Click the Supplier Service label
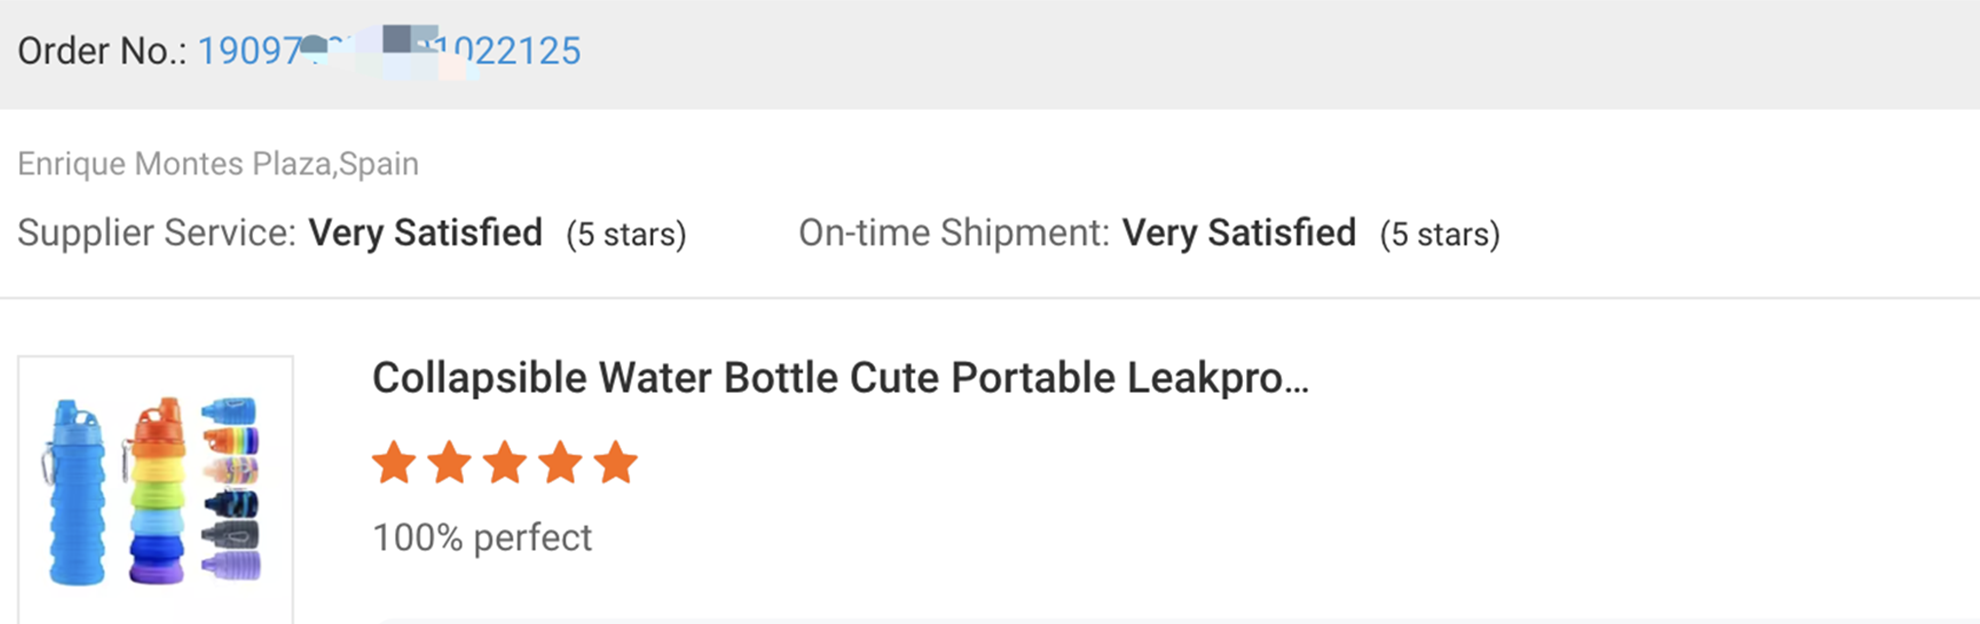 point(156,233)
